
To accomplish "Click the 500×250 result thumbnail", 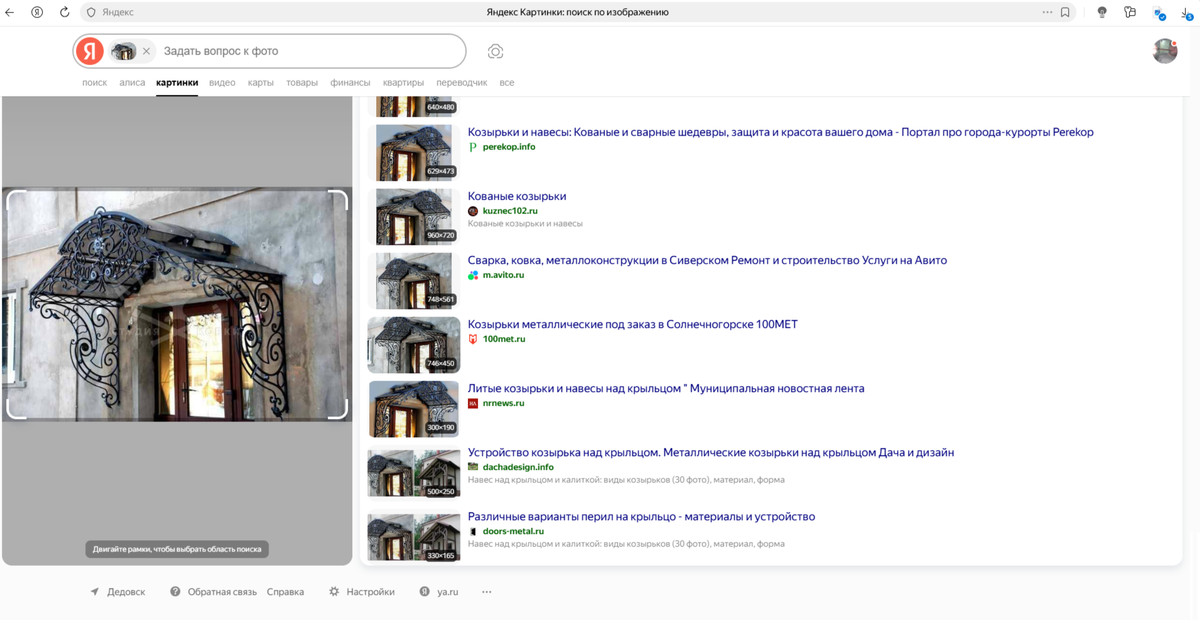I will point(414,473).
